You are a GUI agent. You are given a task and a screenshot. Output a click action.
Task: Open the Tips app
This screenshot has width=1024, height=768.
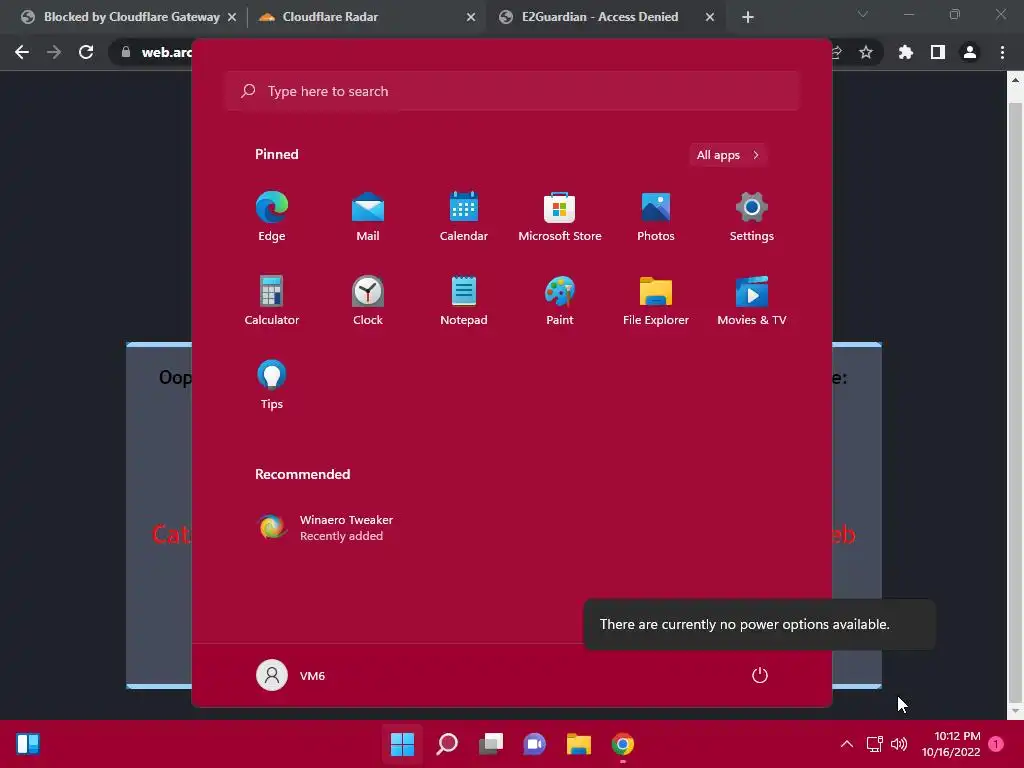[272, 385]
